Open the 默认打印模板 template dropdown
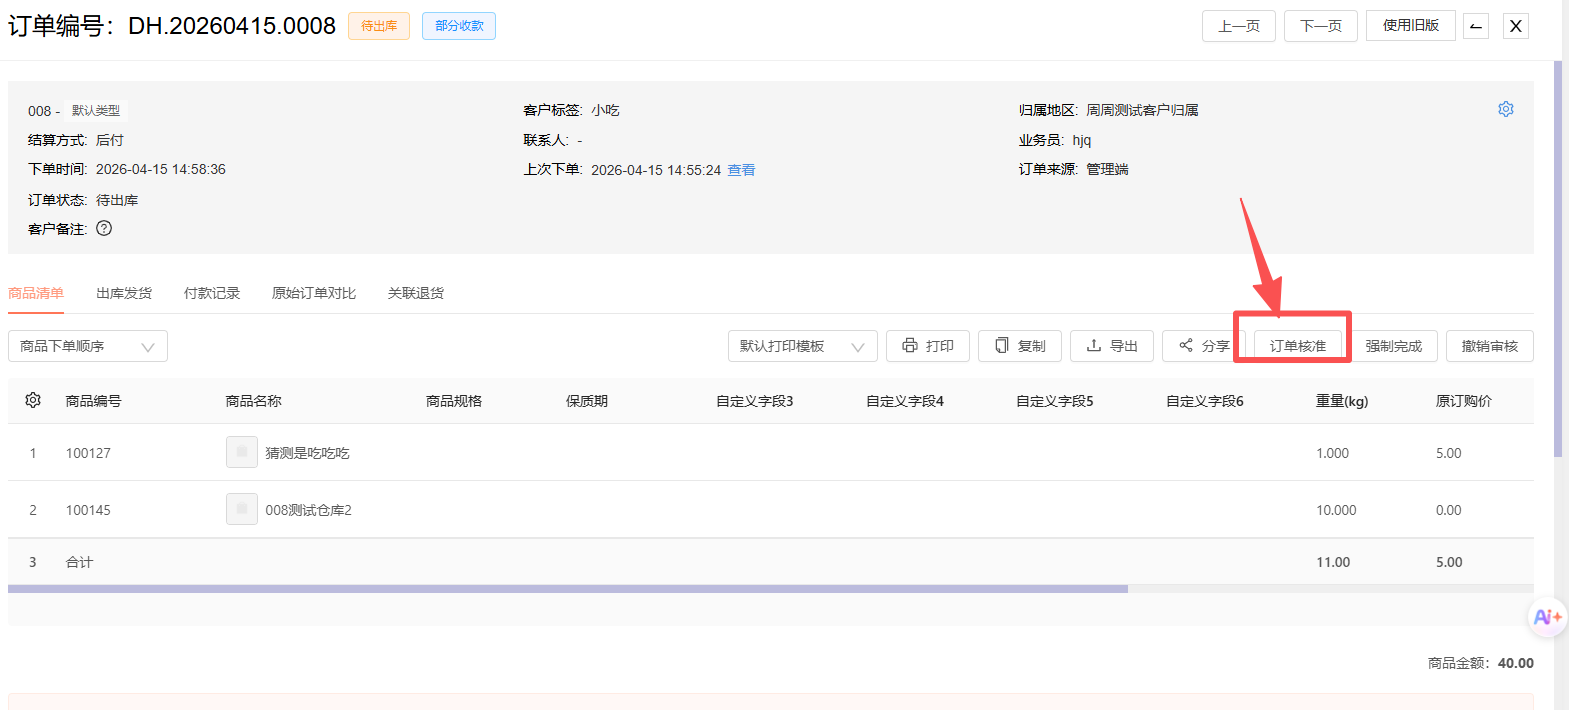The image size is (1569, 710). (803, 346)
